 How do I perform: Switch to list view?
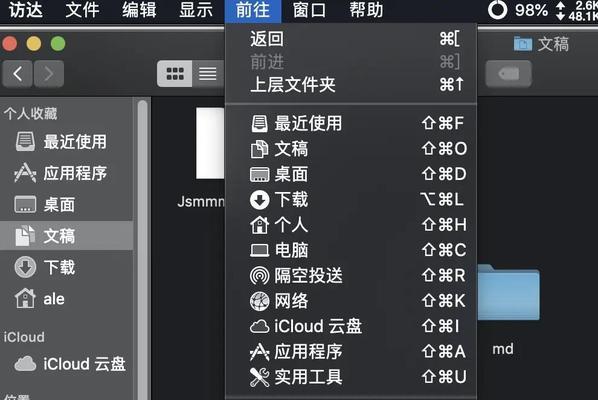208,74
